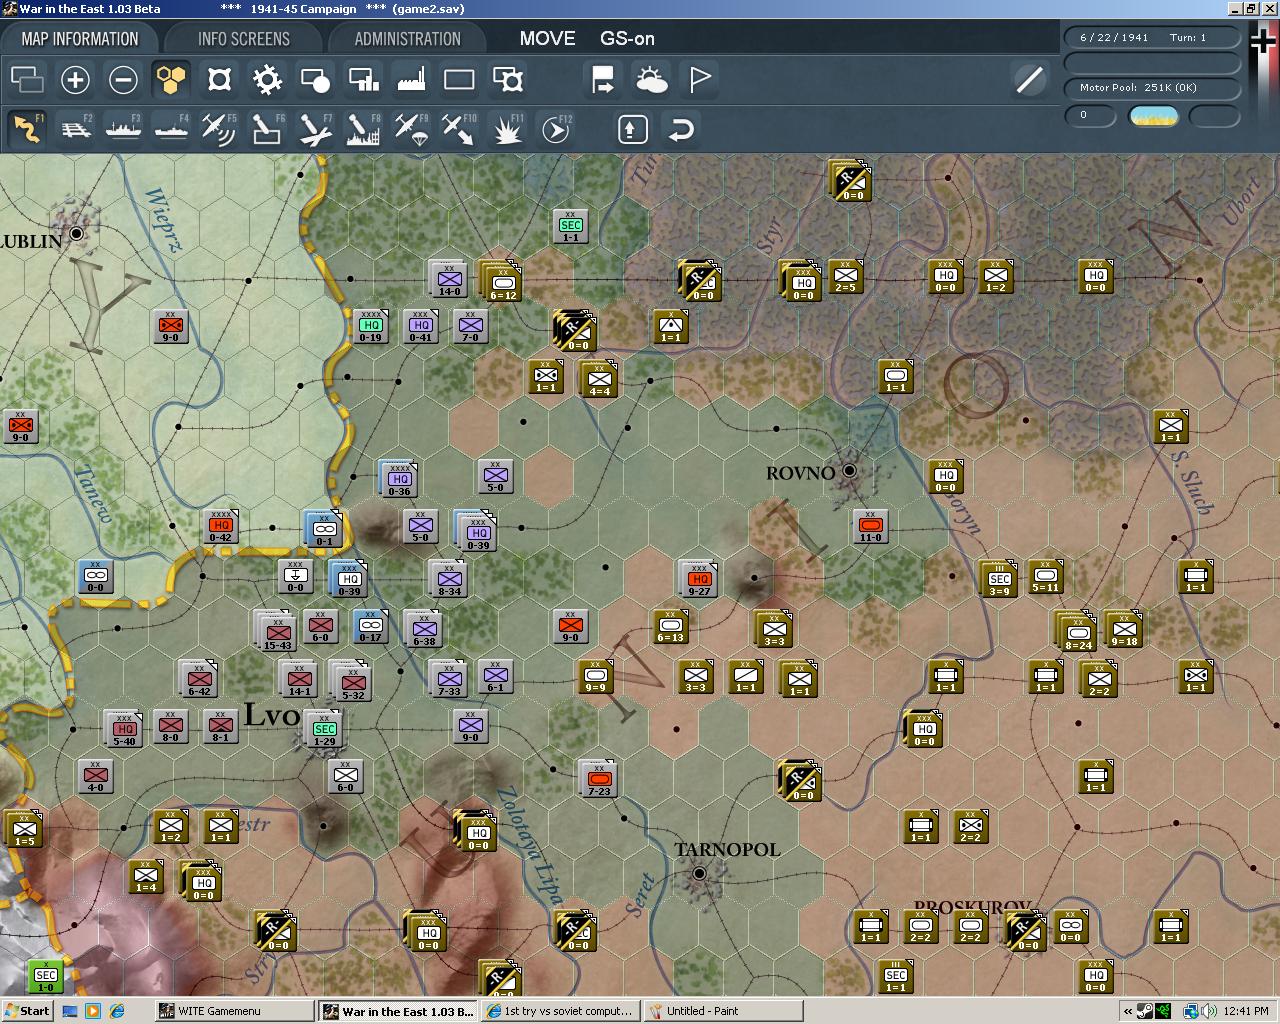The width and height of the screenshot is (1280, 1024).
Task: Select the F3 naval transport mode
Action: click(x=123, y=129)
